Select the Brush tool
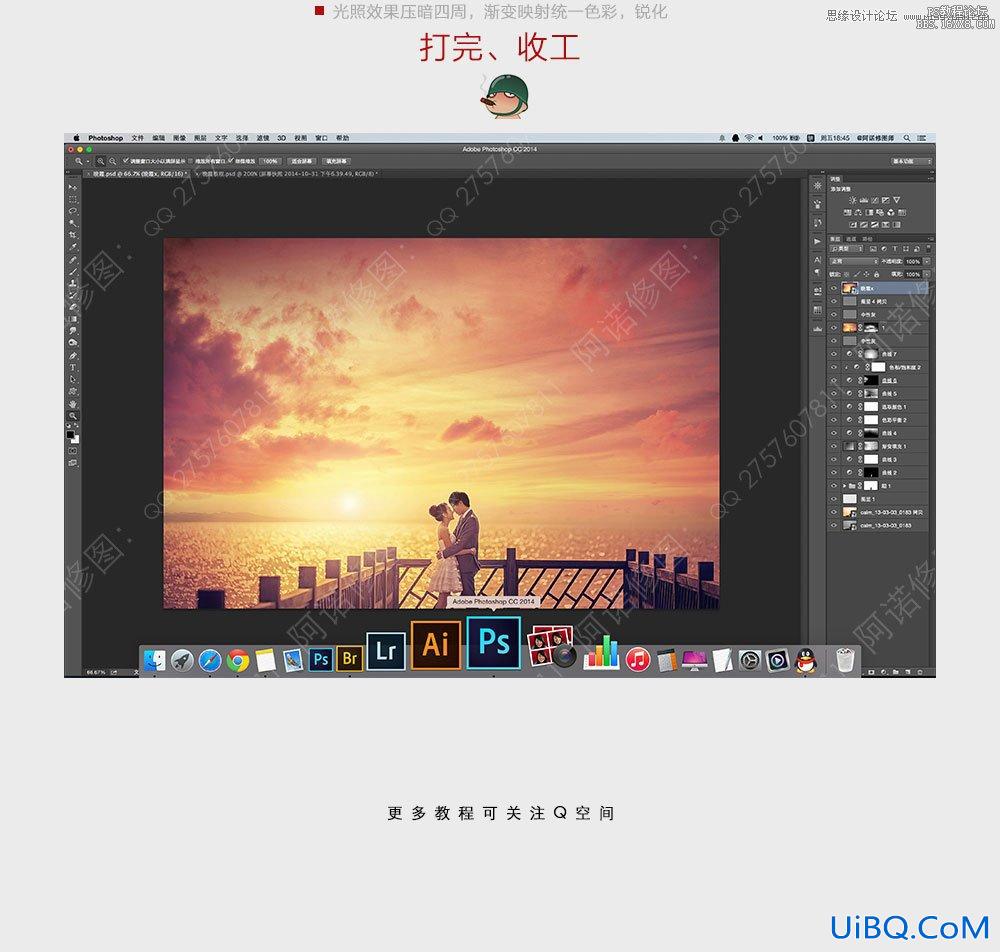This screenshot has width=1000, height=952. pyautogui.click(x=73, y=271)
